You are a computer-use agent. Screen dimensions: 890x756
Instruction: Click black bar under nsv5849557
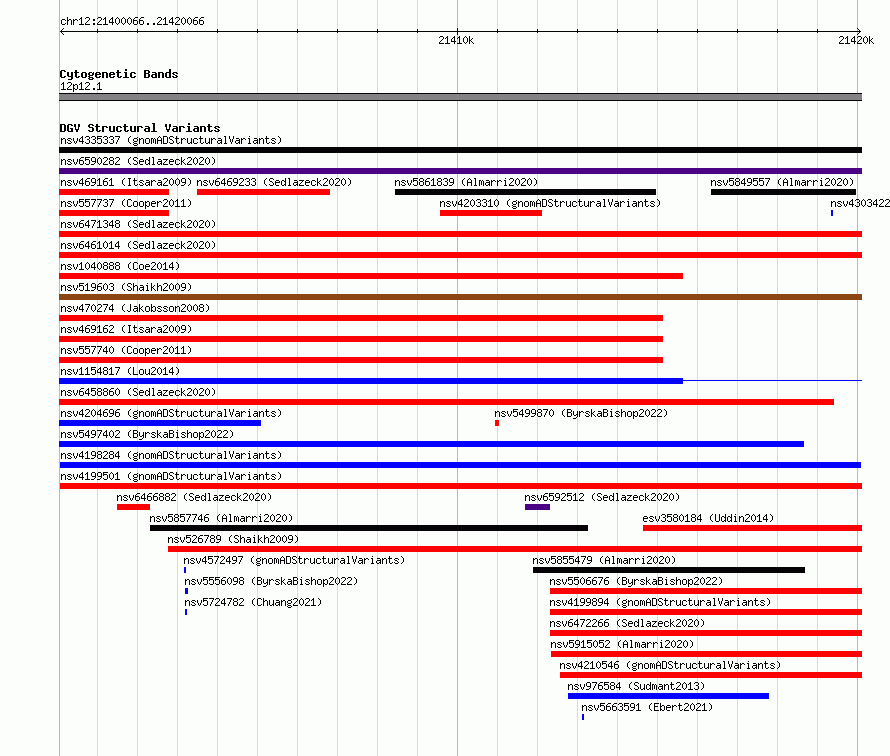[x=783, y=192]
